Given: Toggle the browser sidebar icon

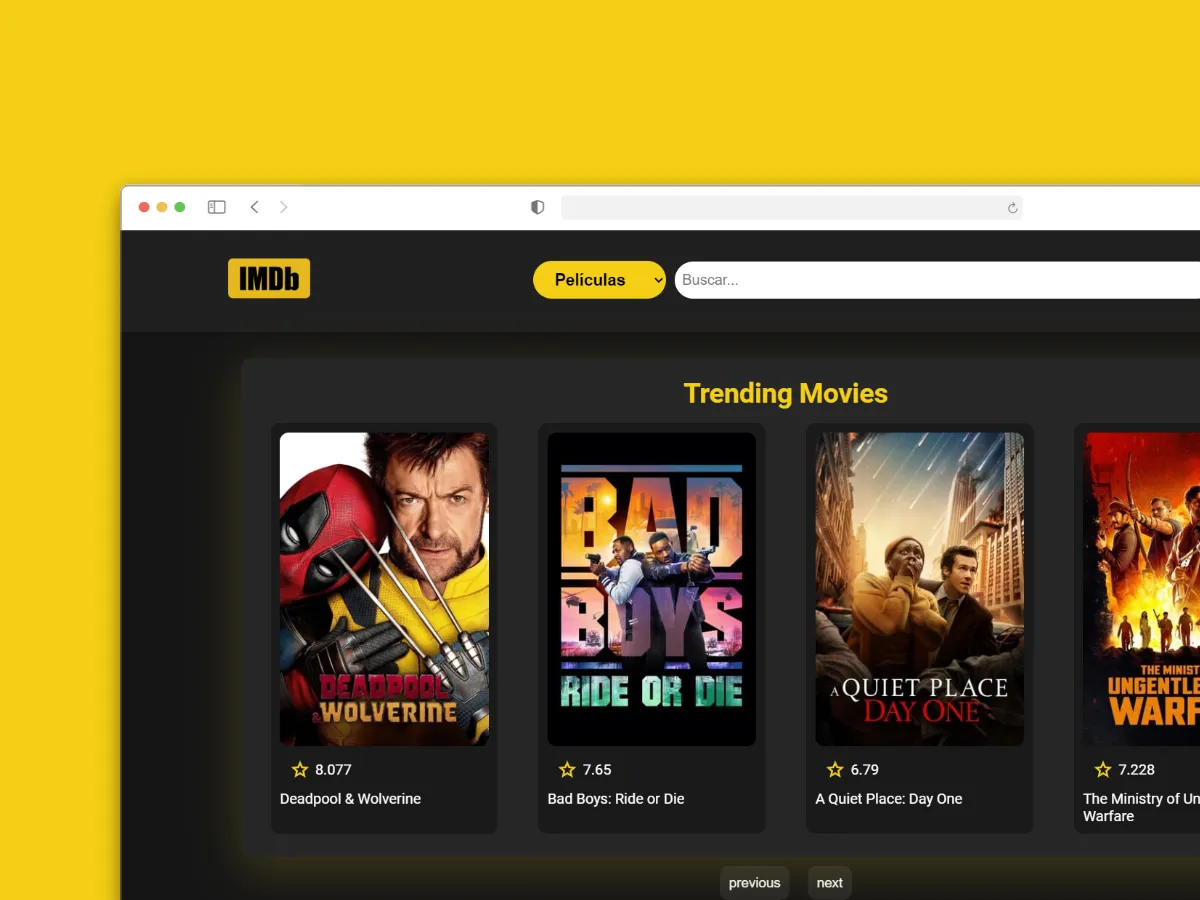Looking at the screenshot, I should 217,207.
